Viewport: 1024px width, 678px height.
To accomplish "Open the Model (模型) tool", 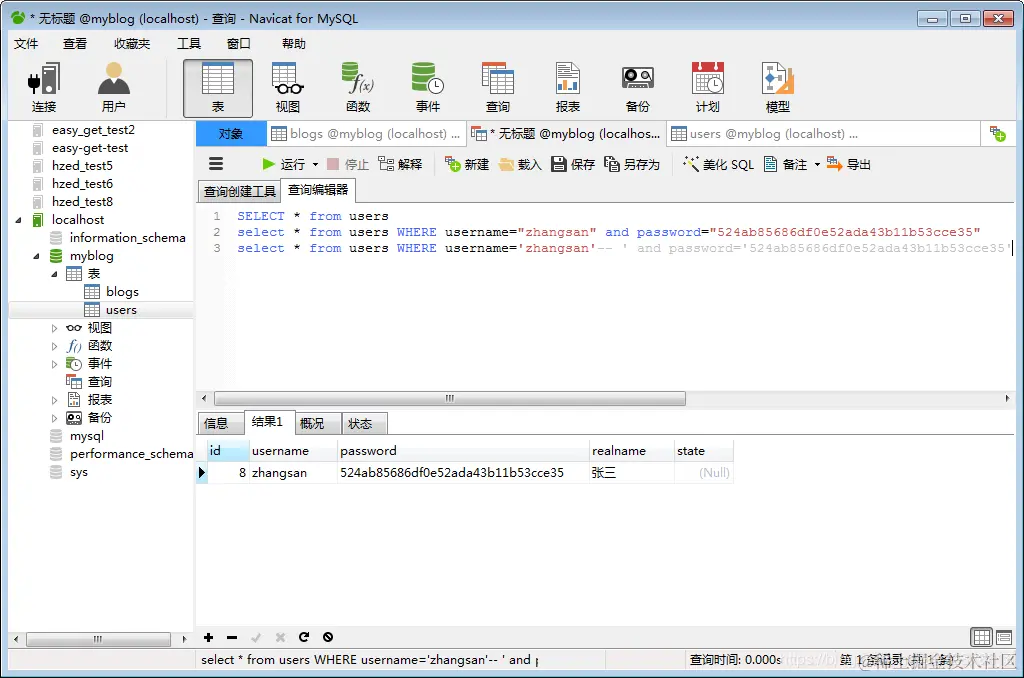I will point(777,88).
